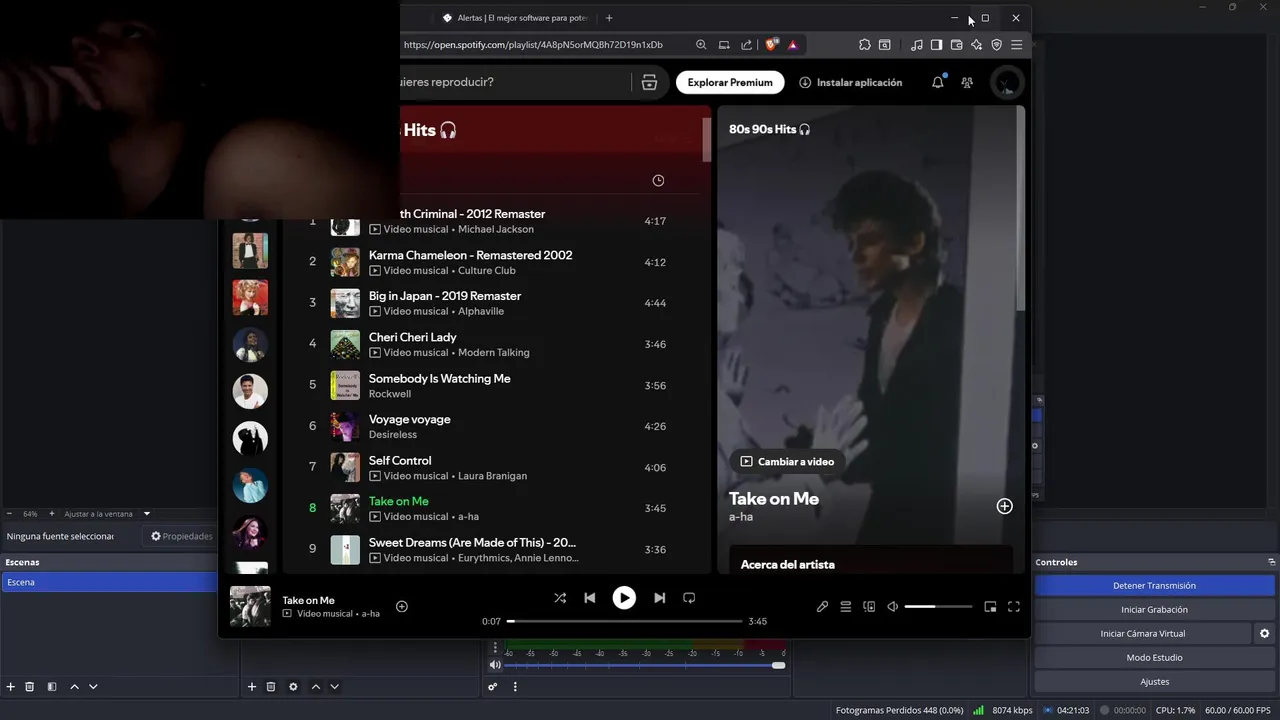Viewport: 1280px width, 720px height.
Task: Open the Brave playlist music note icon
Action: [x=916, y=45]
